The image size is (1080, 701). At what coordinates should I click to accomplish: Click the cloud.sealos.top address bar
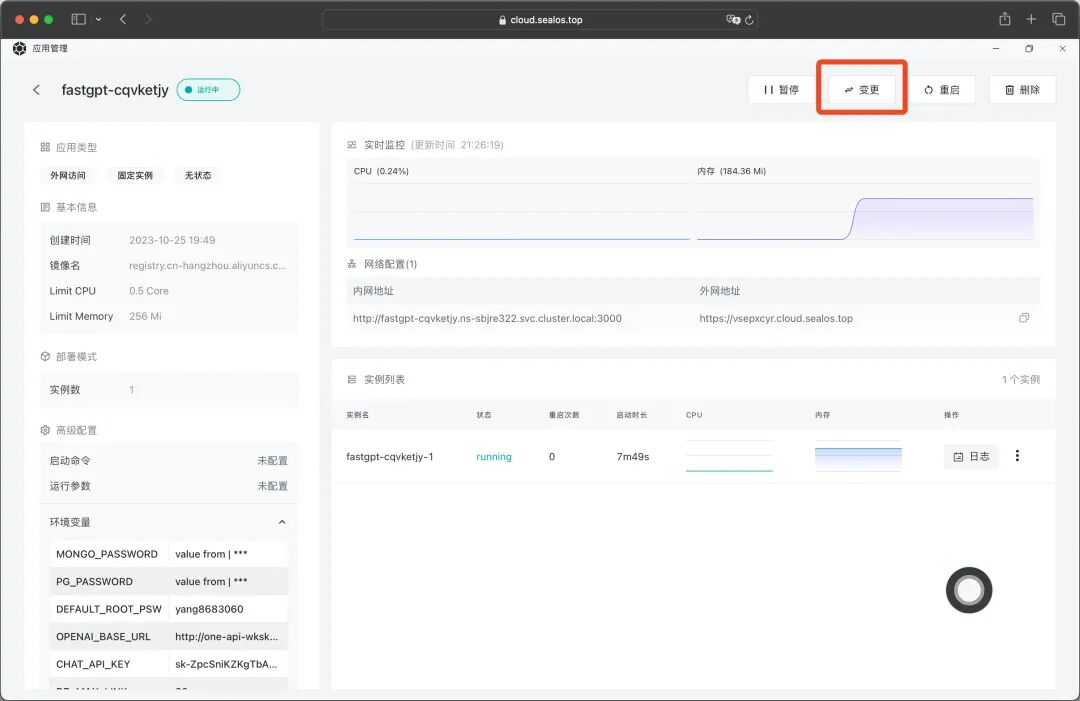point(540,19)
